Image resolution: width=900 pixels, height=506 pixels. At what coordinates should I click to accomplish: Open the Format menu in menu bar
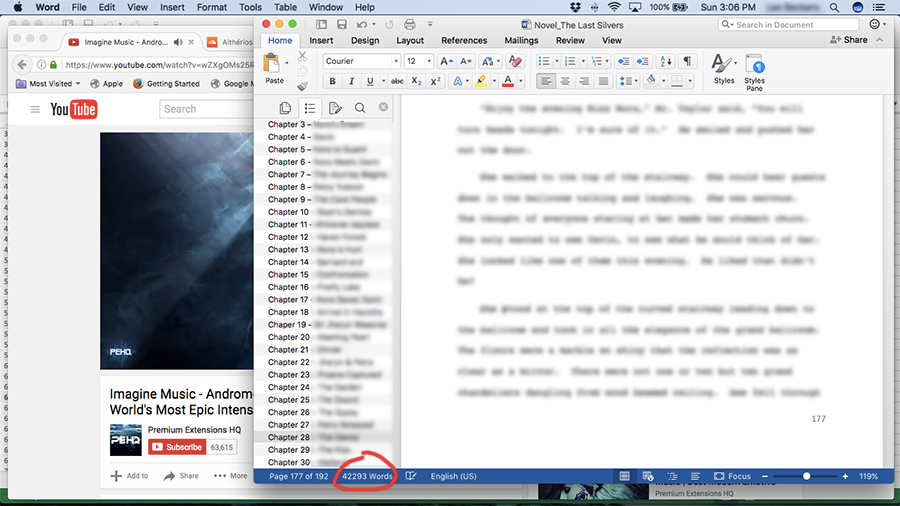coord(212,7)
